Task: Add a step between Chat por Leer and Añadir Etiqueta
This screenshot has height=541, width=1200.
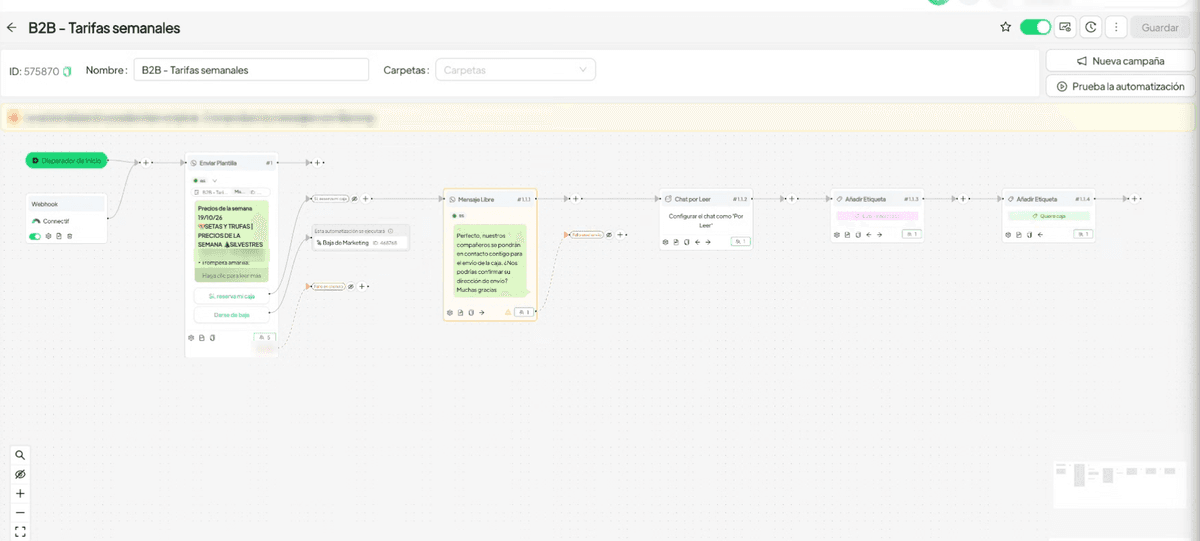Action: 792,199
